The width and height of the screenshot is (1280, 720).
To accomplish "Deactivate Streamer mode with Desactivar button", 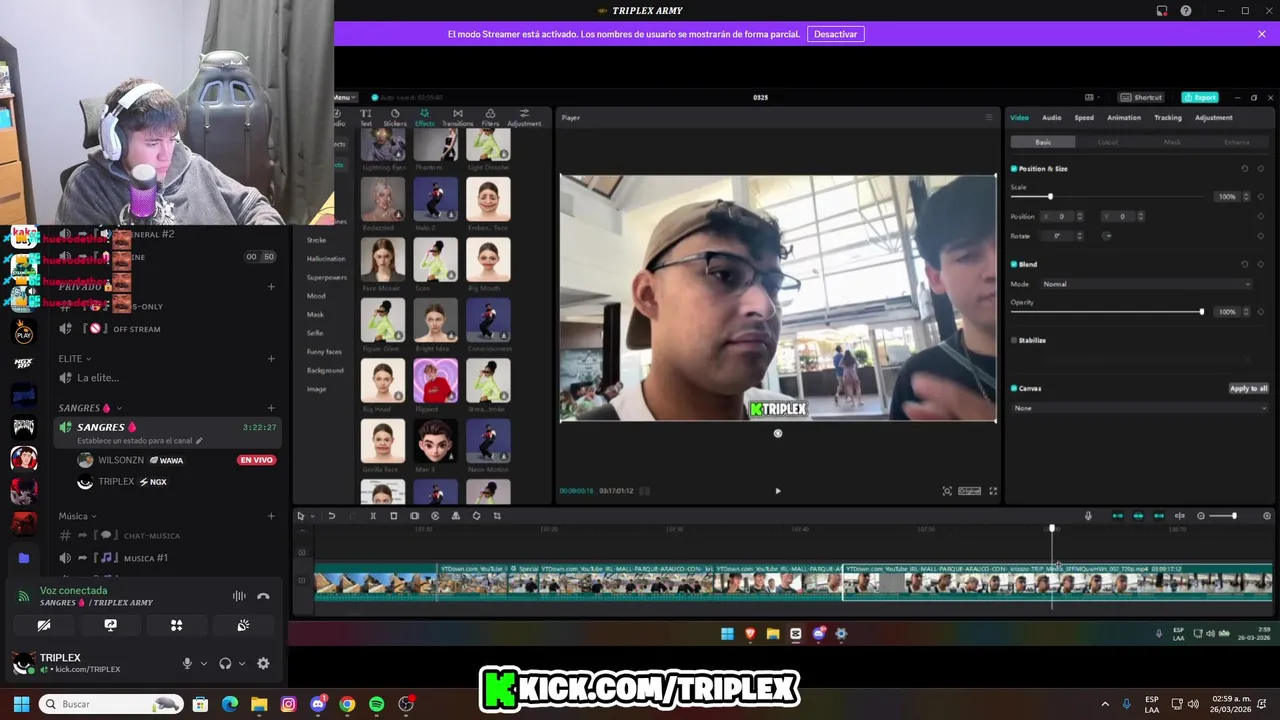I will coord(835,34).
